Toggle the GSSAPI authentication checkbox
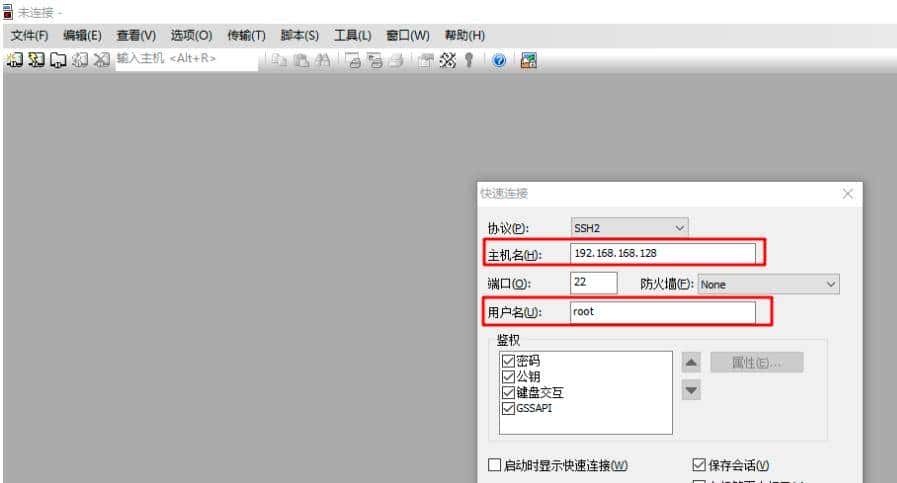The height and width of the screenshot is (483, 897). point(508,408)
